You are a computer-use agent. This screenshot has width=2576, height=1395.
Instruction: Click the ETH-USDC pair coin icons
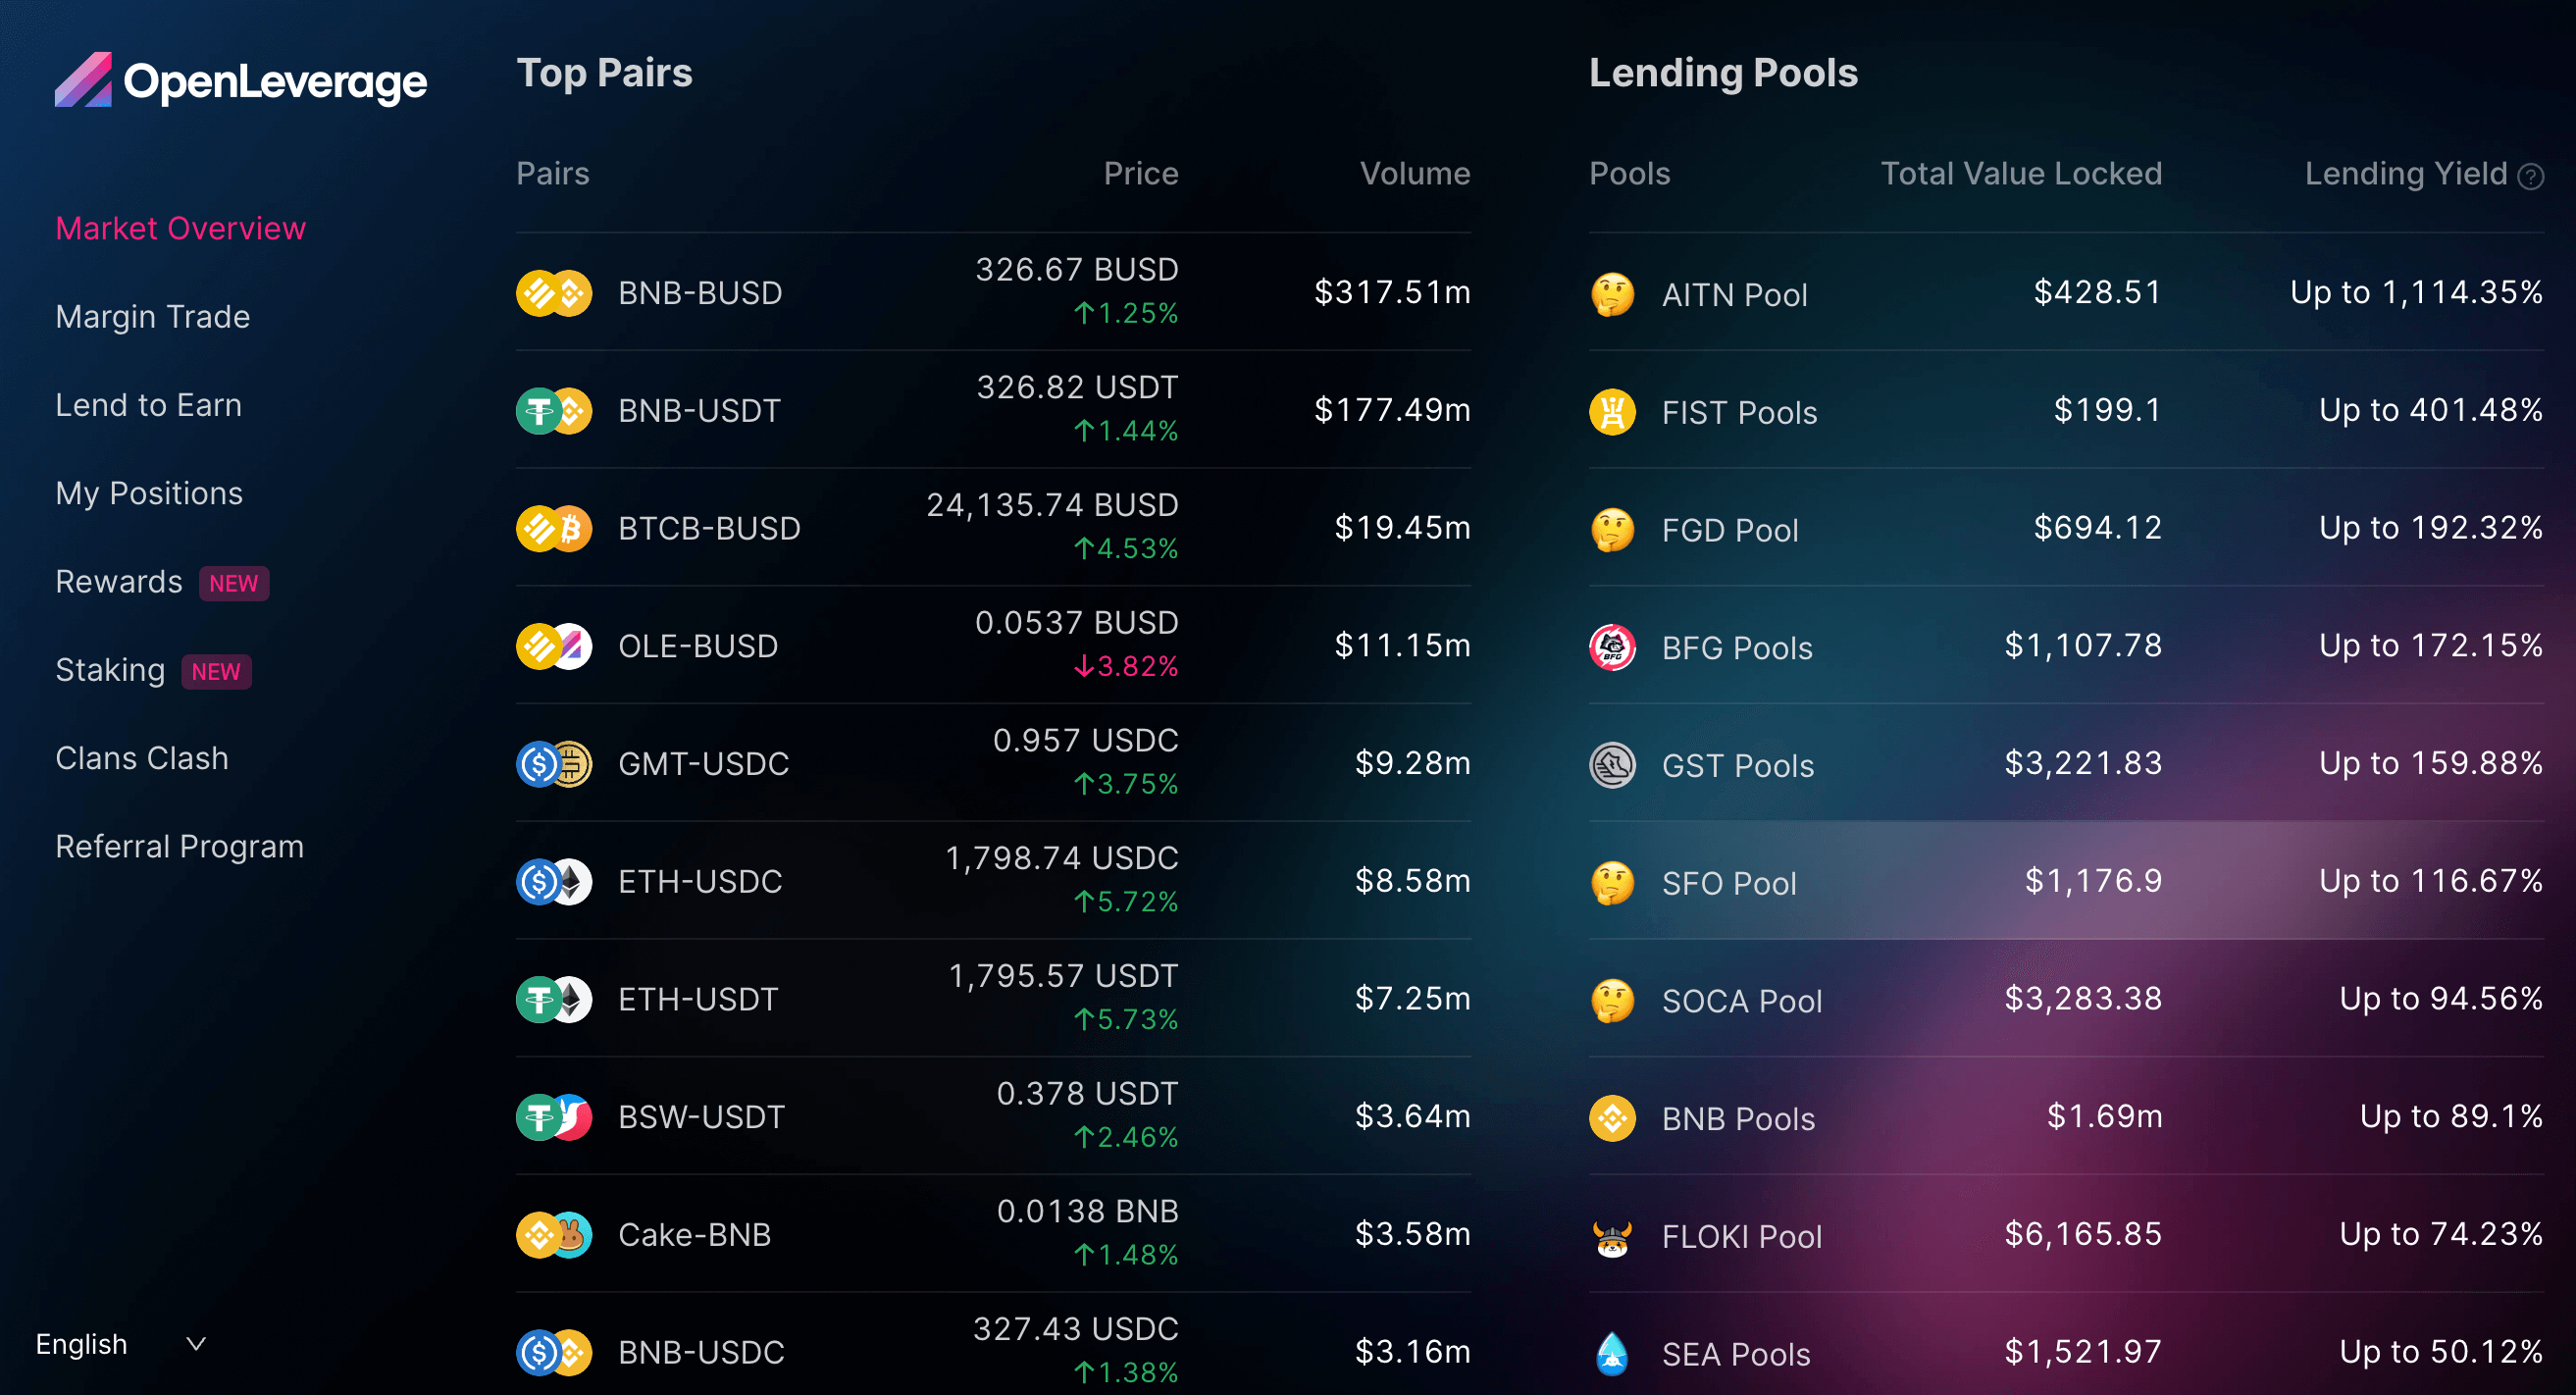coord(554,882)
